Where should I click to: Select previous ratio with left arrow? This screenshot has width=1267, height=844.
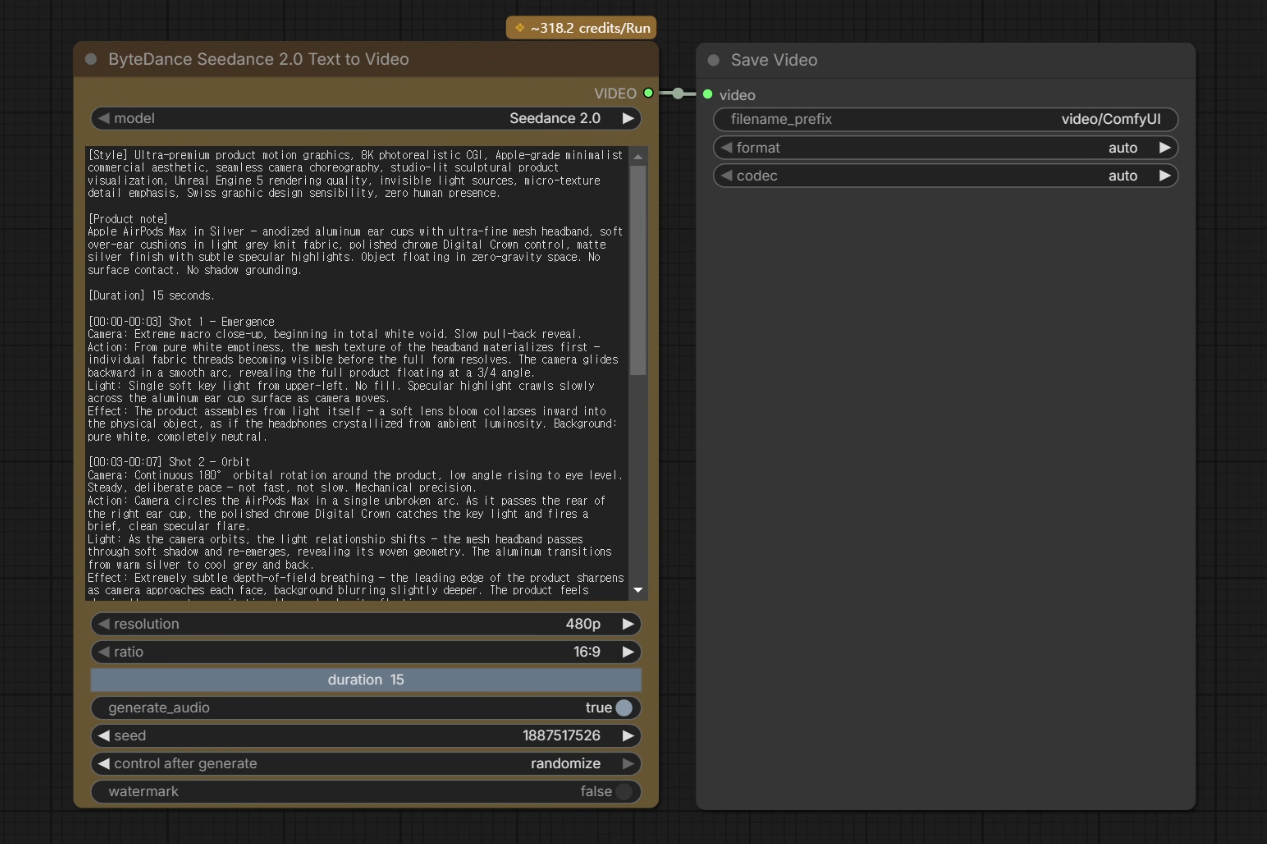pyautogui.click(x=104, y=652)
